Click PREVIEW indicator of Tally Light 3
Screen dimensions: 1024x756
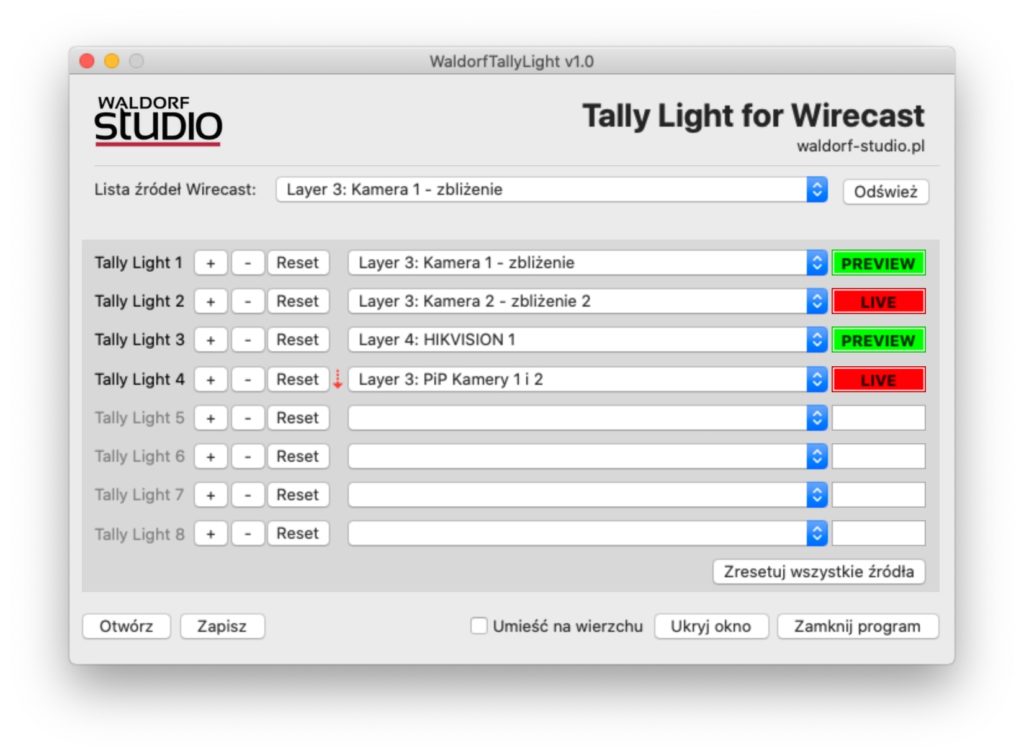[x=878, y=340]
